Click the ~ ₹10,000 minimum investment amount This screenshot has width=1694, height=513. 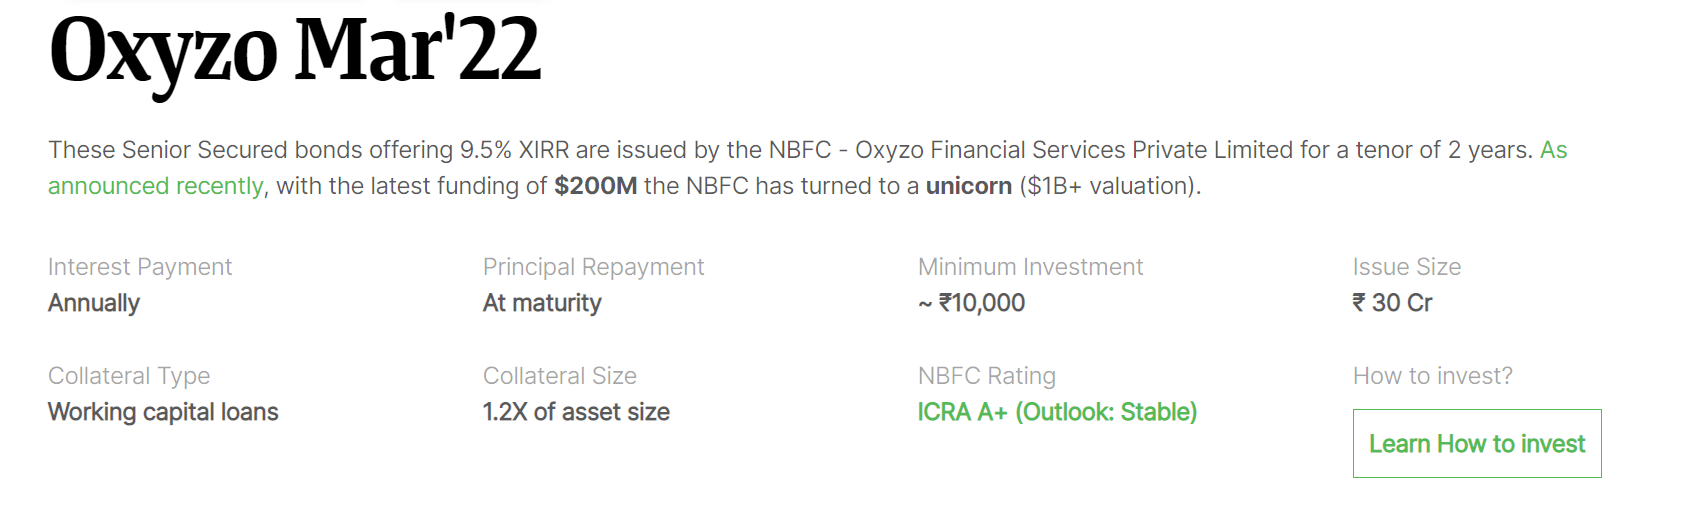coord(971,303)
